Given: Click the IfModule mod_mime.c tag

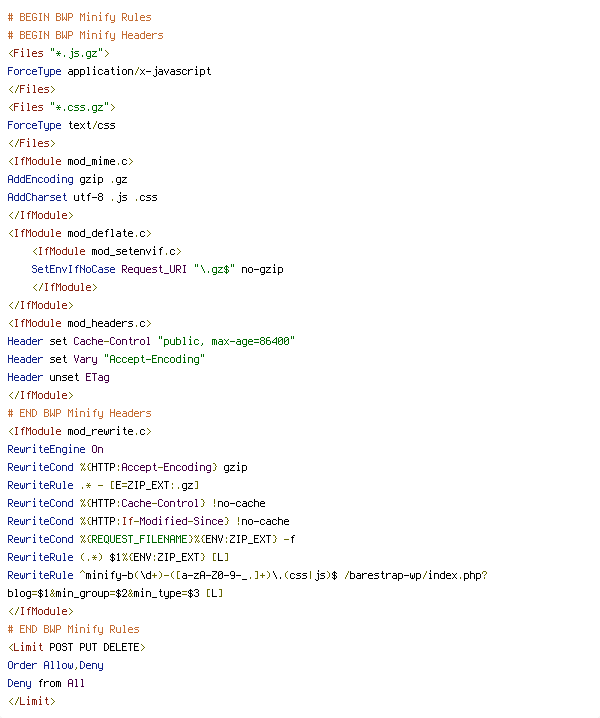Looking at the screenshot, I should click(x=71, y=161).
